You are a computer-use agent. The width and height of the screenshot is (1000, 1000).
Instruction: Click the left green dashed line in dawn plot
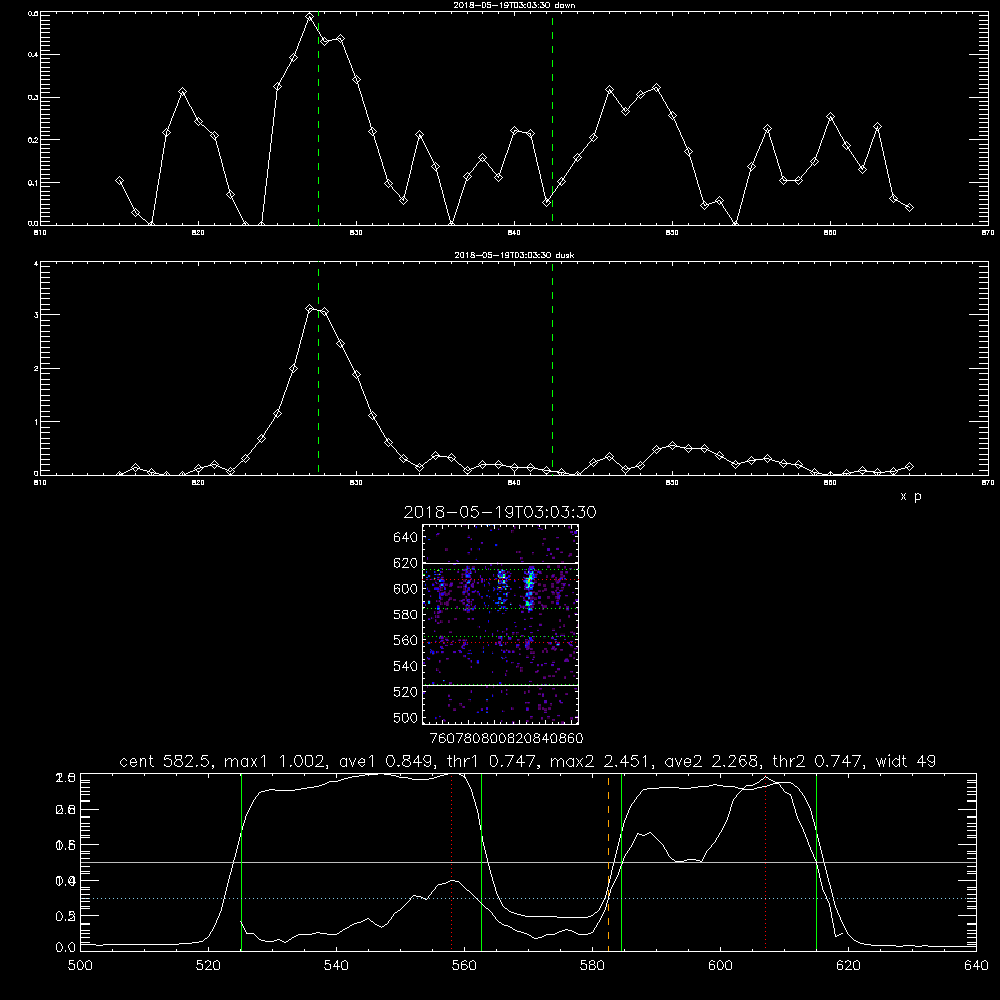pyautogui.click(x=318, y=118)
